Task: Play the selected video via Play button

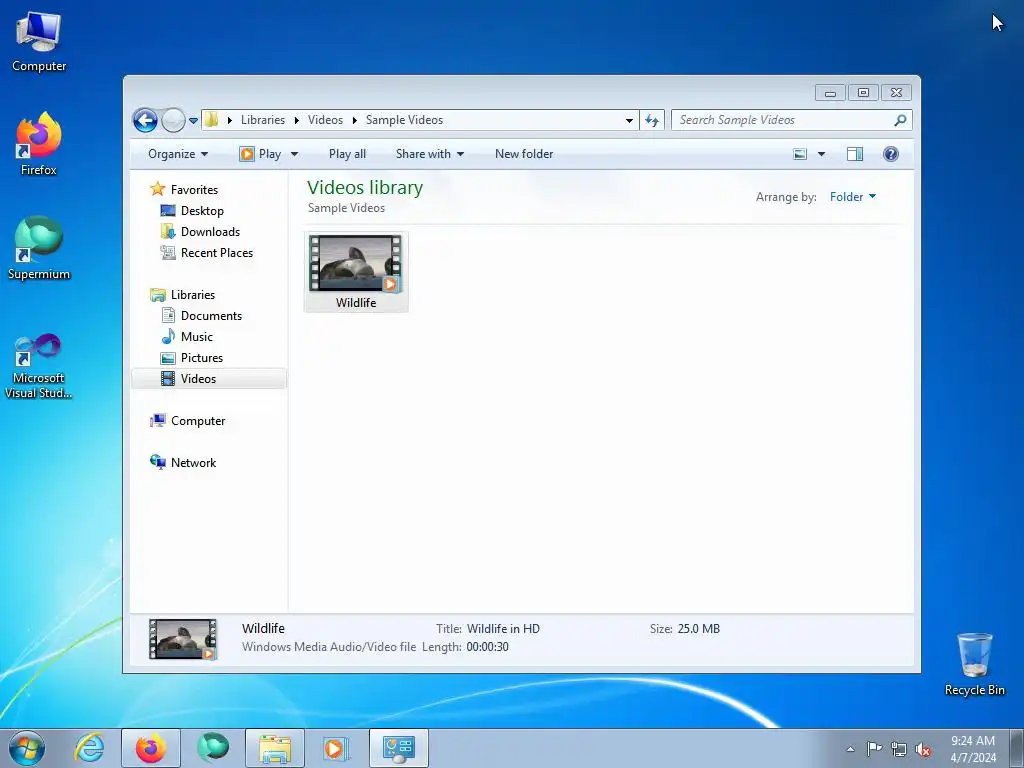Action: click(x=261, y=154)
